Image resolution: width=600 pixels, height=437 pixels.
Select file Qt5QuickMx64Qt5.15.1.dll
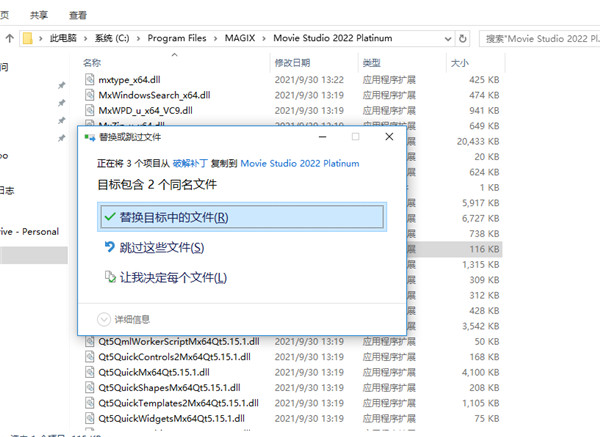tap(154, 372)
